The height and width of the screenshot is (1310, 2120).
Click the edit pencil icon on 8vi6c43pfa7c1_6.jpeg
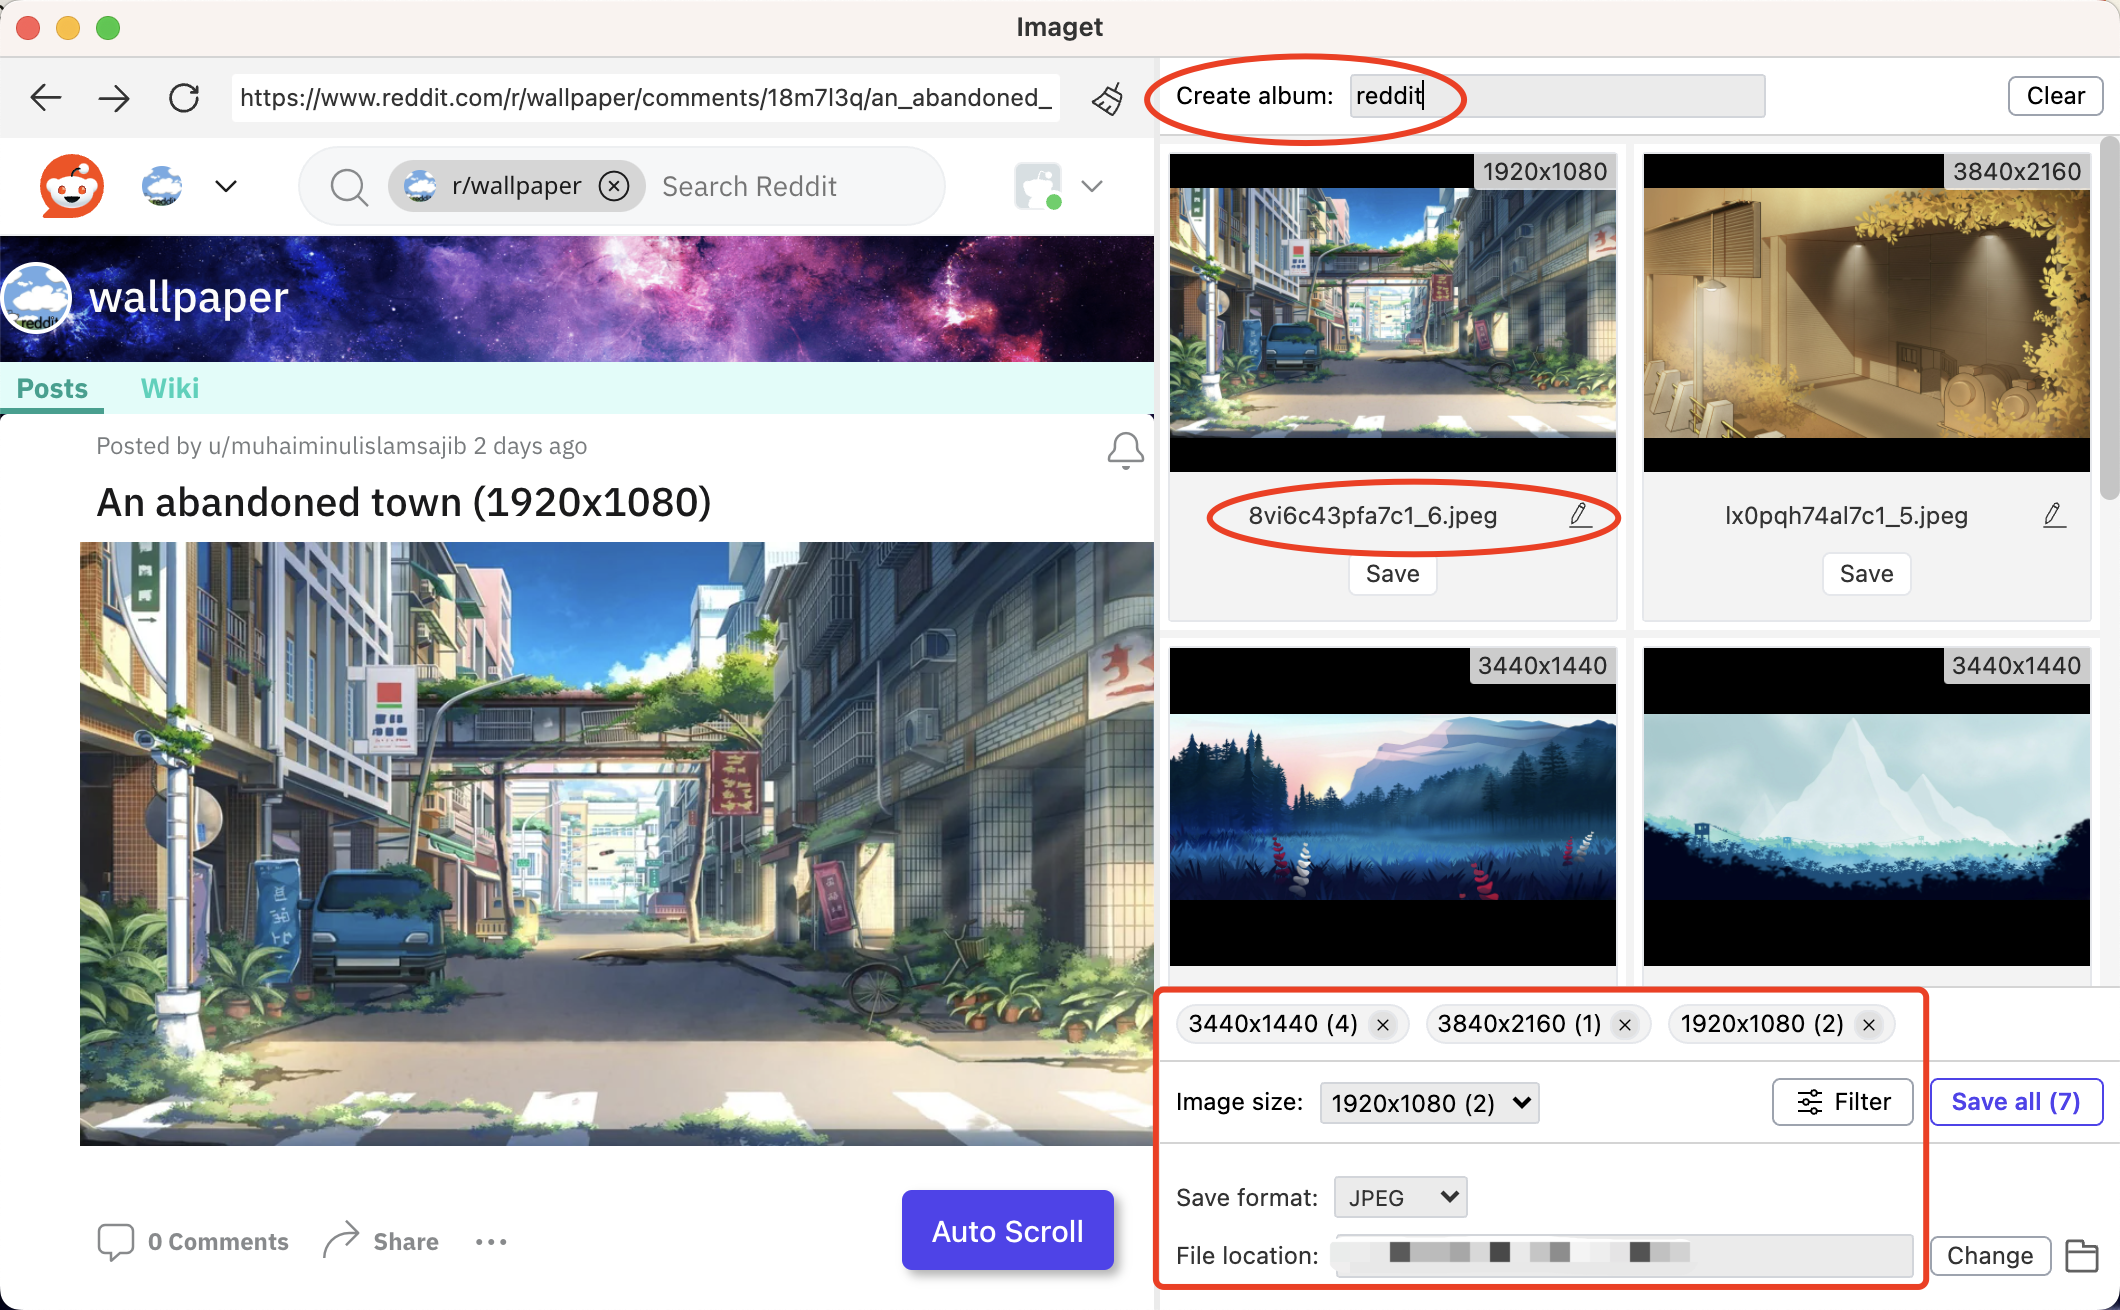click(x=1579, y=516)
